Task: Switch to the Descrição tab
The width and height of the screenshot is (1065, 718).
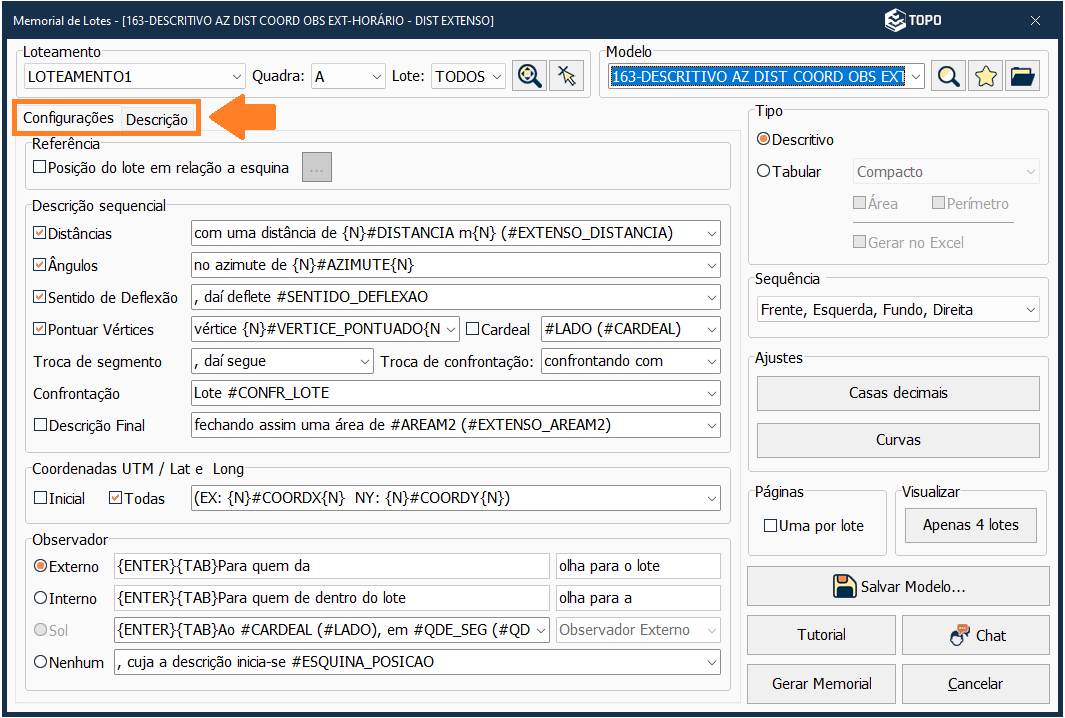Action: 156,119
